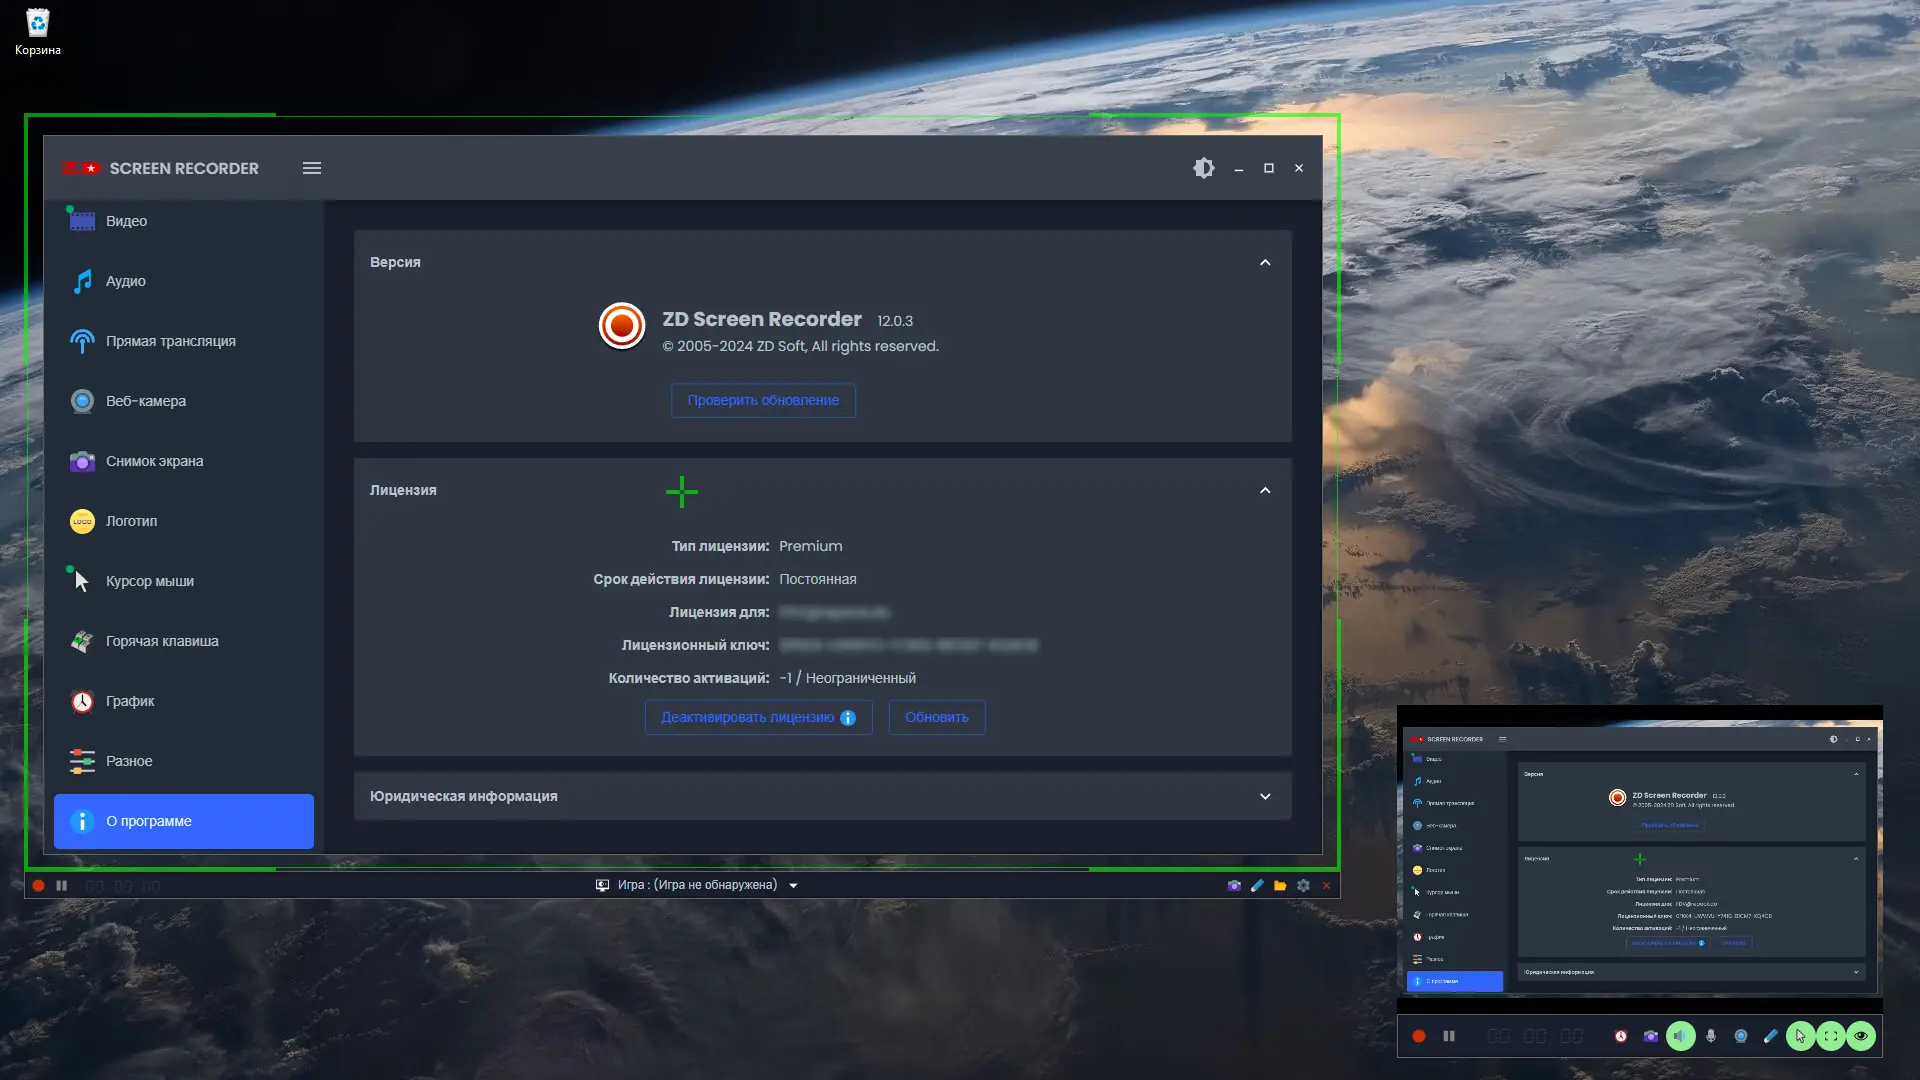This screenshot has width=1920, height=1080.
Task: Go to the График schedule section
Action: pyautogui.click(x=130, y=701)
